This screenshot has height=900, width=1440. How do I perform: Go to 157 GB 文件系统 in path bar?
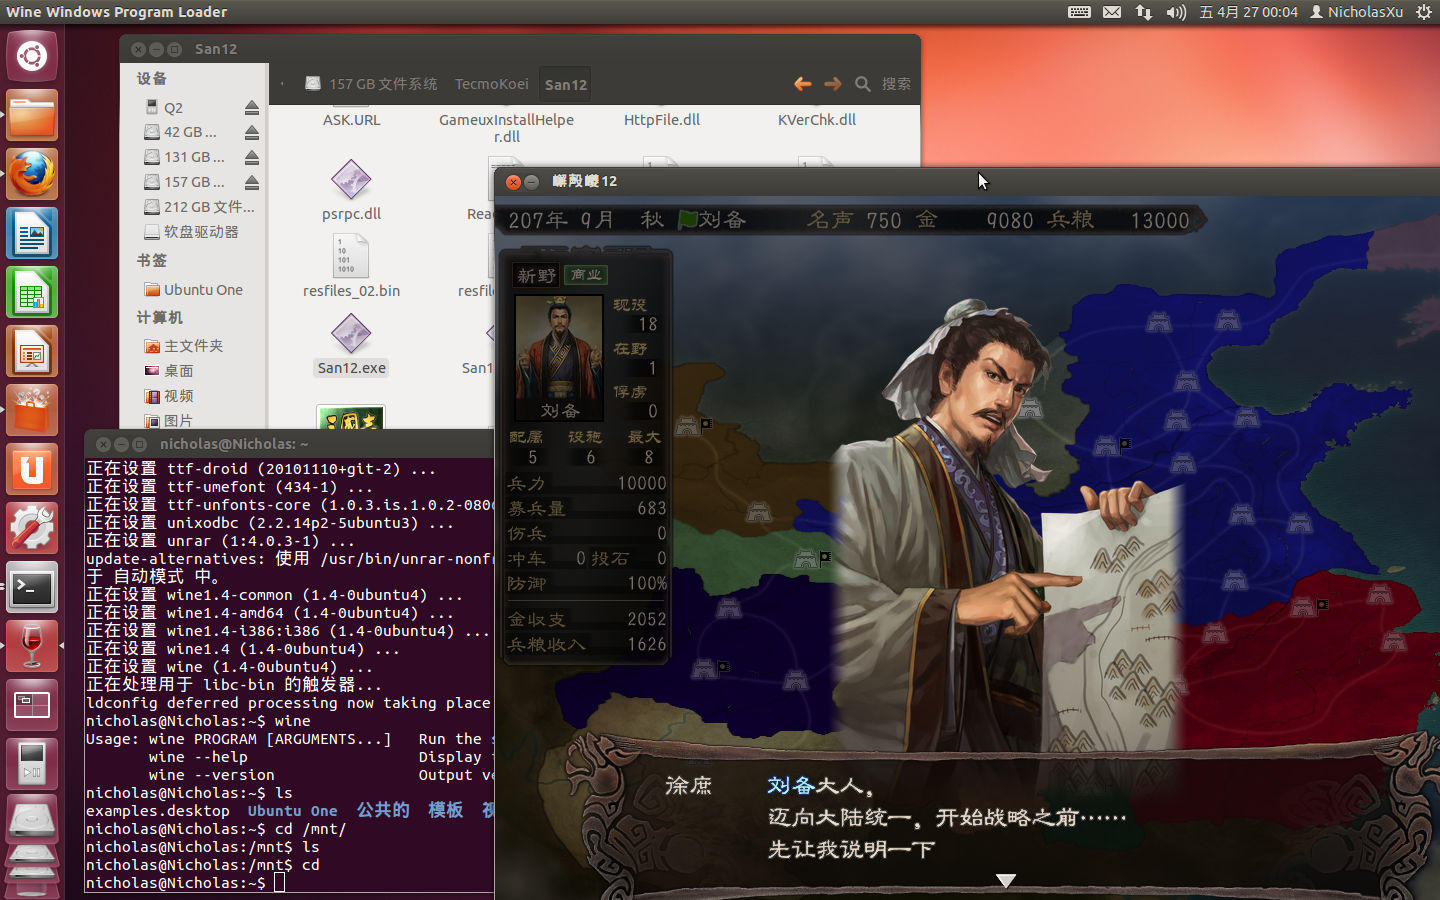tap(372, 84)
